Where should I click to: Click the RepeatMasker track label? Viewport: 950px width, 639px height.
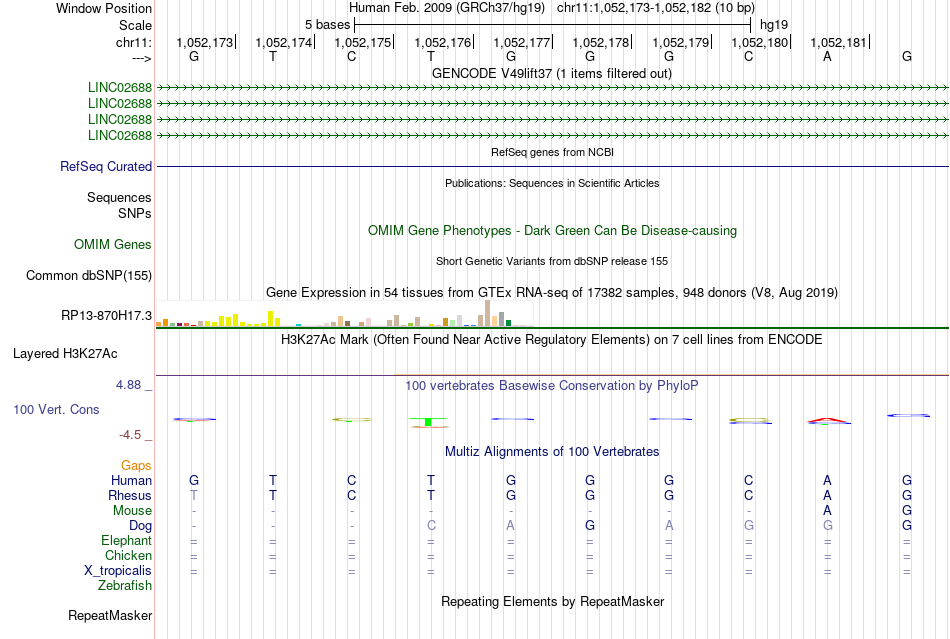(x=110, y=615)
